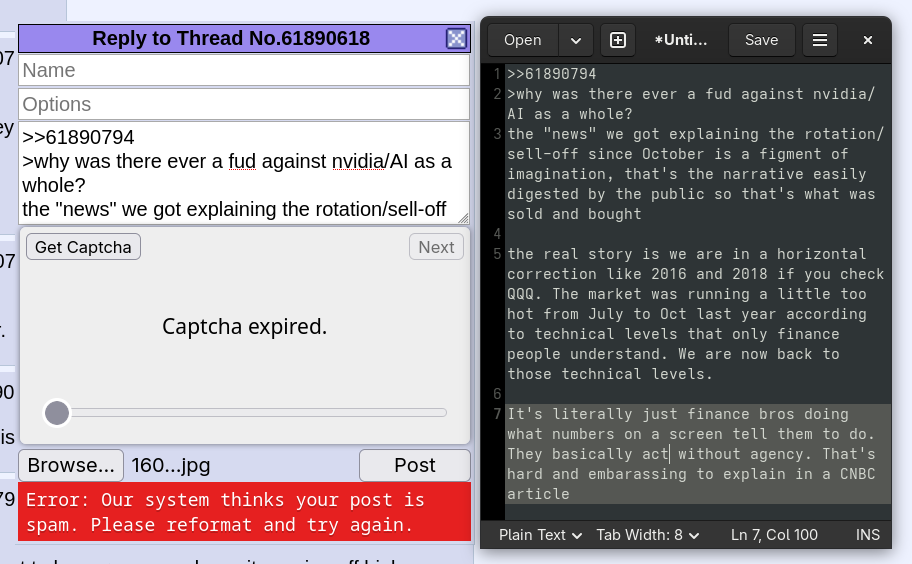The image size is (912, 564).
Task: Open a file in text editor
Action: [522, 40]
